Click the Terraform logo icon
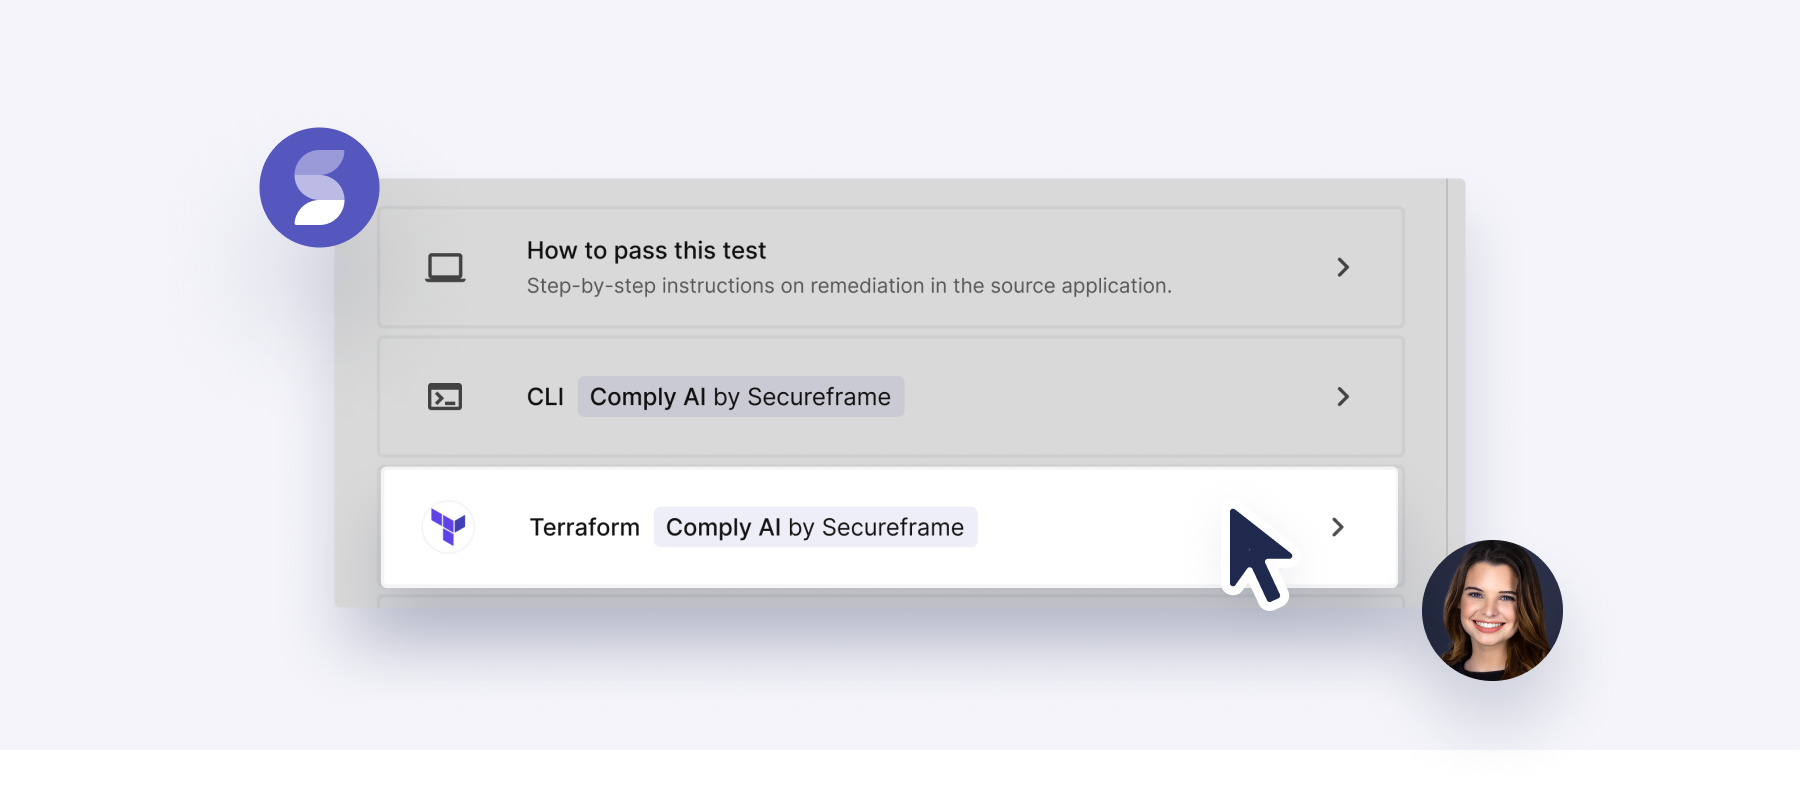The height and width of the screenshot is (796, 1801). [448, 526]
